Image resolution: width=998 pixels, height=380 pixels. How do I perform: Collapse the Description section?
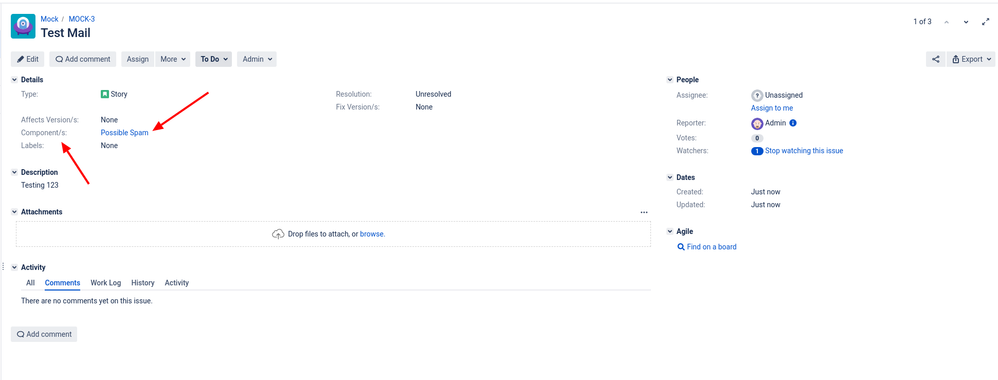15,172
